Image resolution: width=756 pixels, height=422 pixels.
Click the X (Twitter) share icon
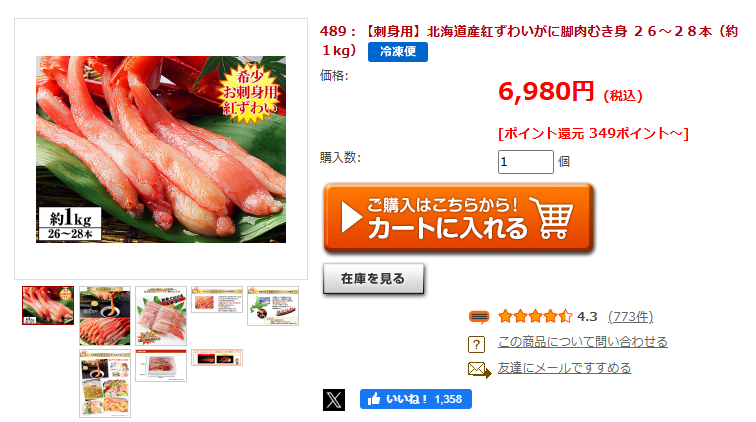coord(334,399)
